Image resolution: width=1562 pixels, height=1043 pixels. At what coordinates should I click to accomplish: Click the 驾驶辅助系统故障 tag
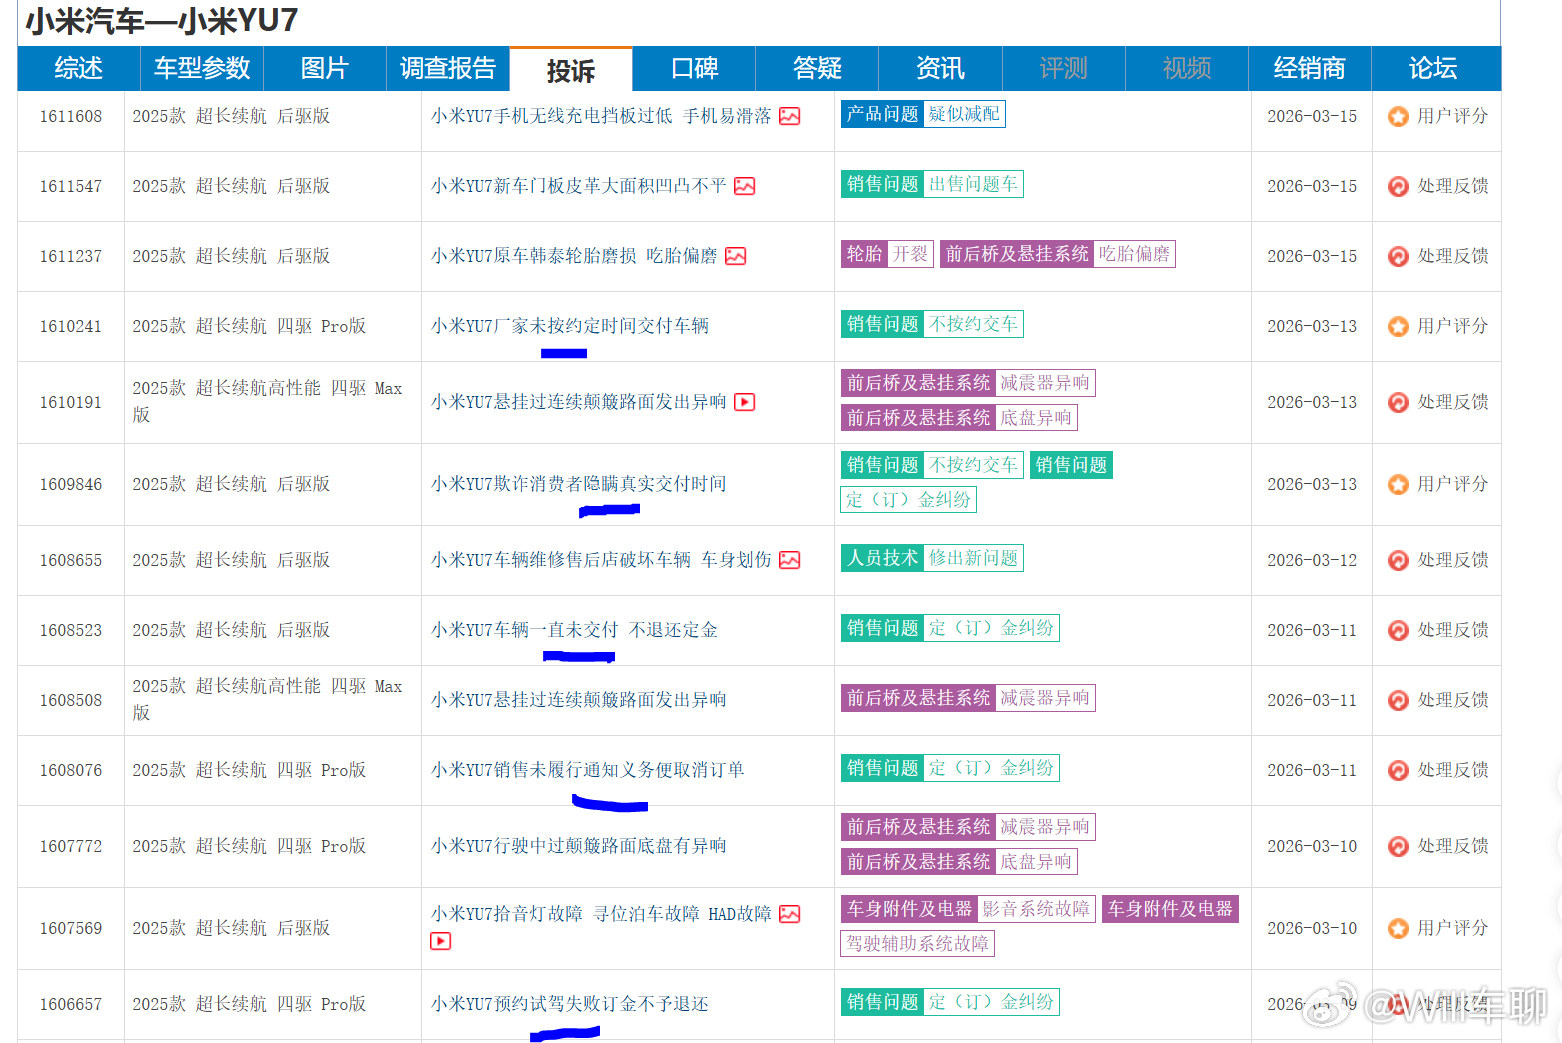tap(918, 944)
